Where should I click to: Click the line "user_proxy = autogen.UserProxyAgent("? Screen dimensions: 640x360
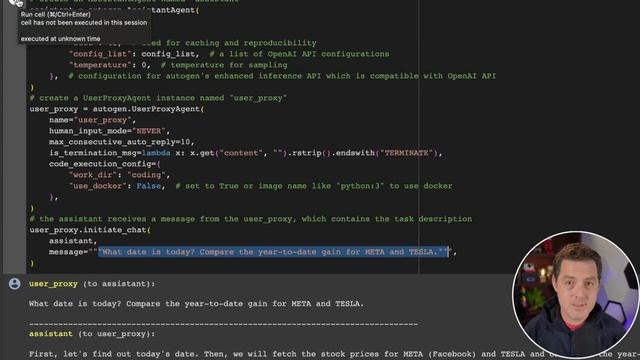[117, 109]
